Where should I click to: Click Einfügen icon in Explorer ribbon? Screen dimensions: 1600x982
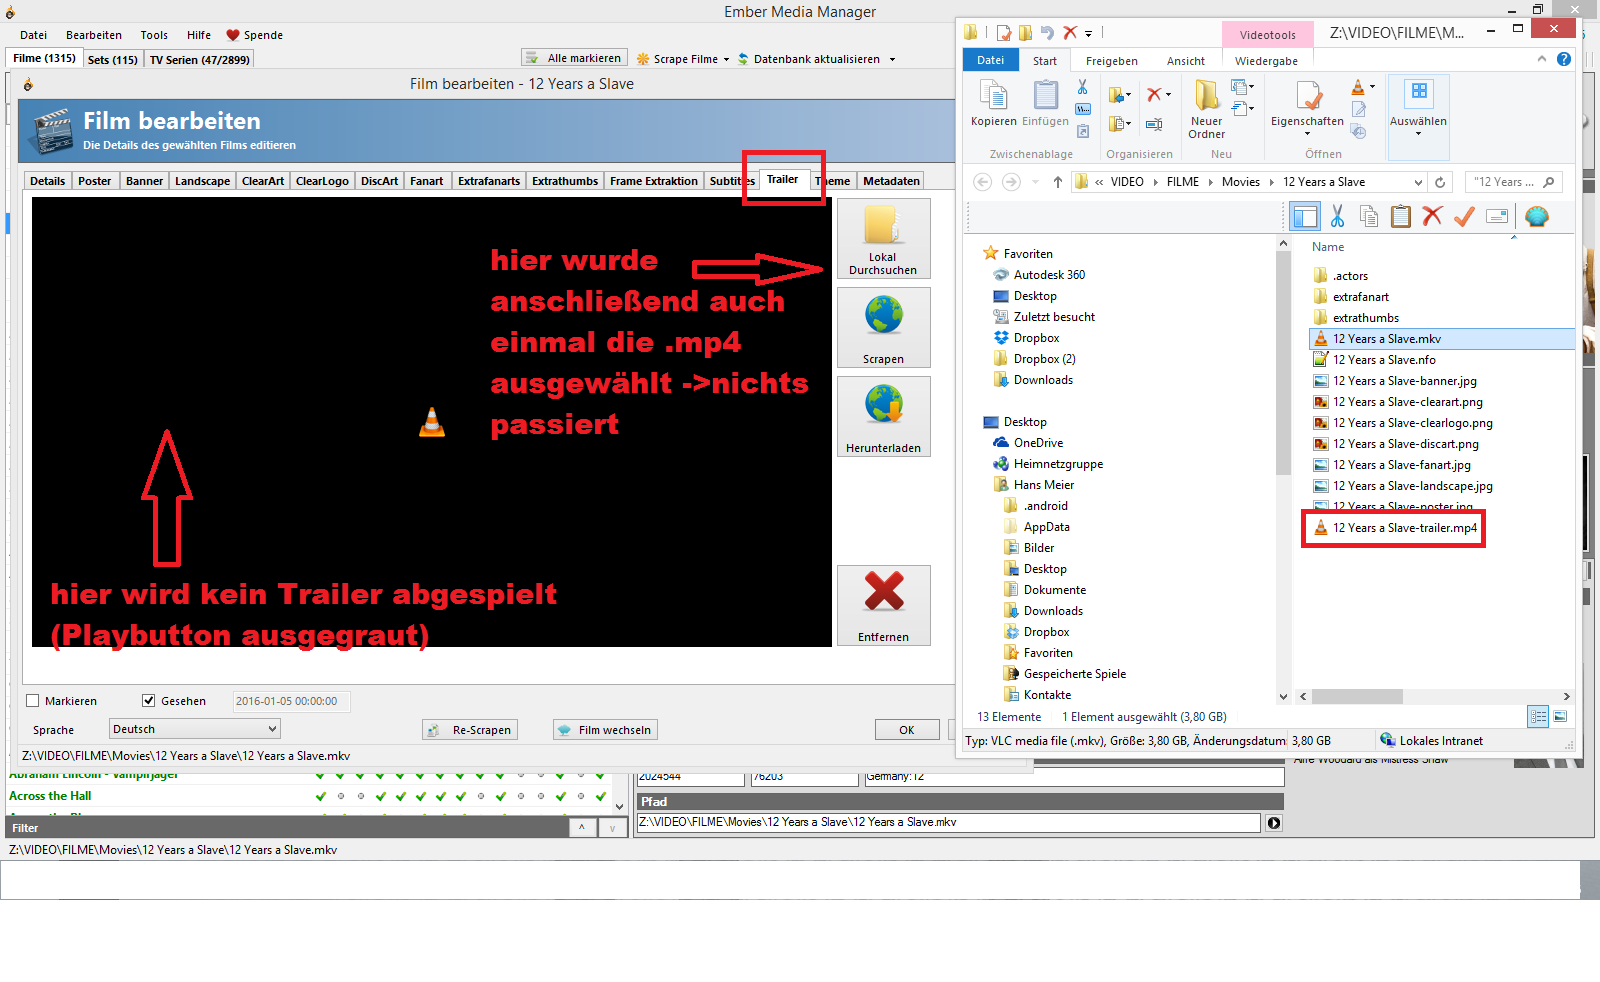1045,96
